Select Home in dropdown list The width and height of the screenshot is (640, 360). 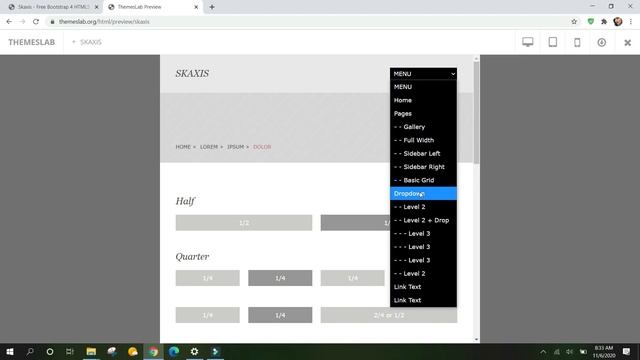coord(423,100)
